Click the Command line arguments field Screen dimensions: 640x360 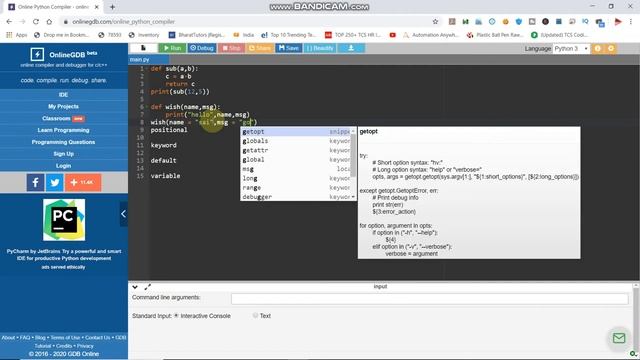(429, 299)
